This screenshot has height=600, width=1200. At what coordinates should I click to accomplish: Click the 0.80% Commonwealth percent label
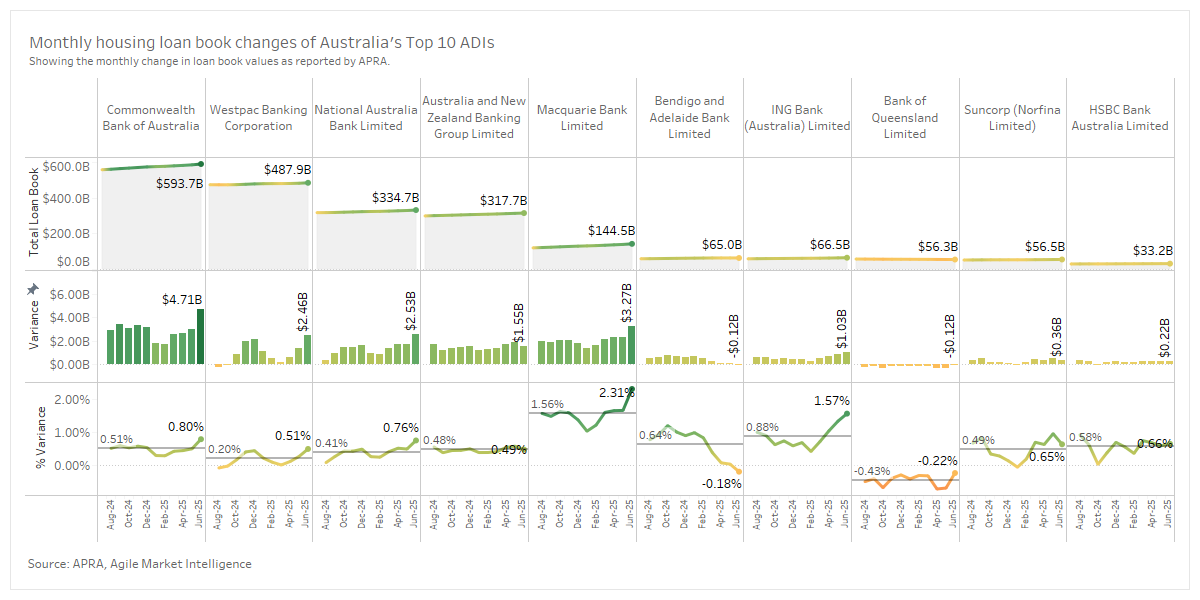click(186, 427)
